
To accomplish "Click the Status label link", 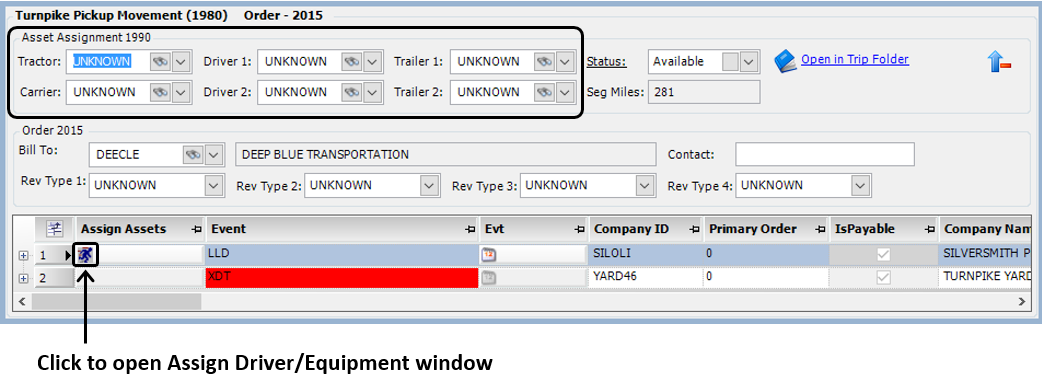I will pos(606,62).
